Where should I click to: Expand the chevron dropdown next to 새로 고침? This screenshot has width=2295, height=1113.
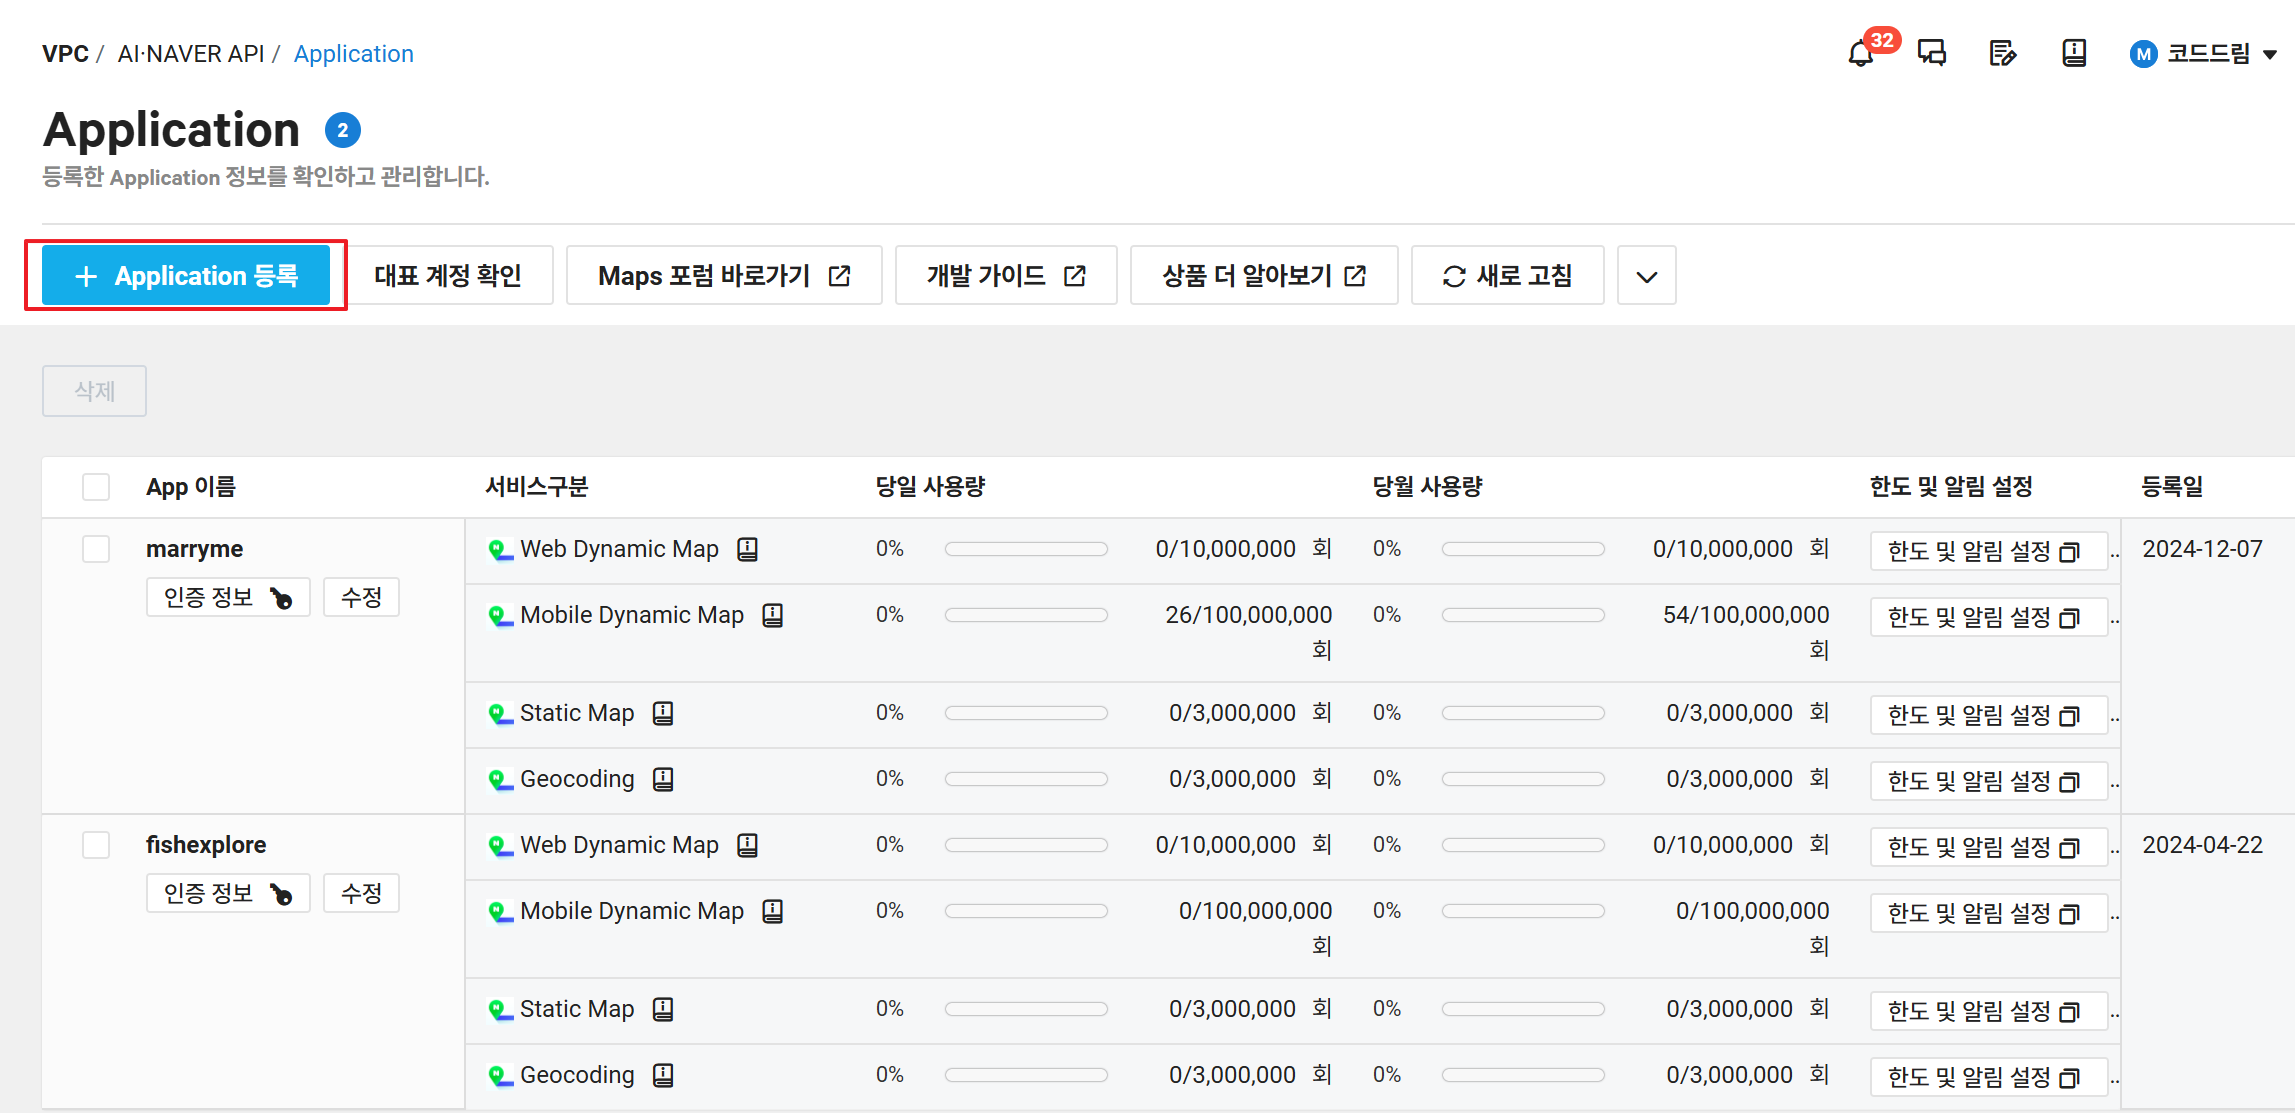tap(1646, 276)
